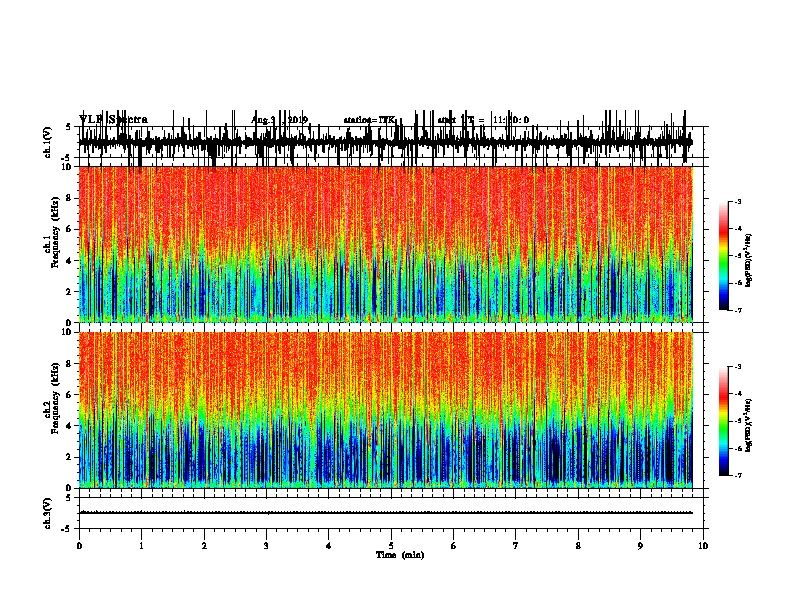Click time axis tick label 7
Image resolution: width=792 pixels, height=612 pixels.
click(x=516, y=546)
